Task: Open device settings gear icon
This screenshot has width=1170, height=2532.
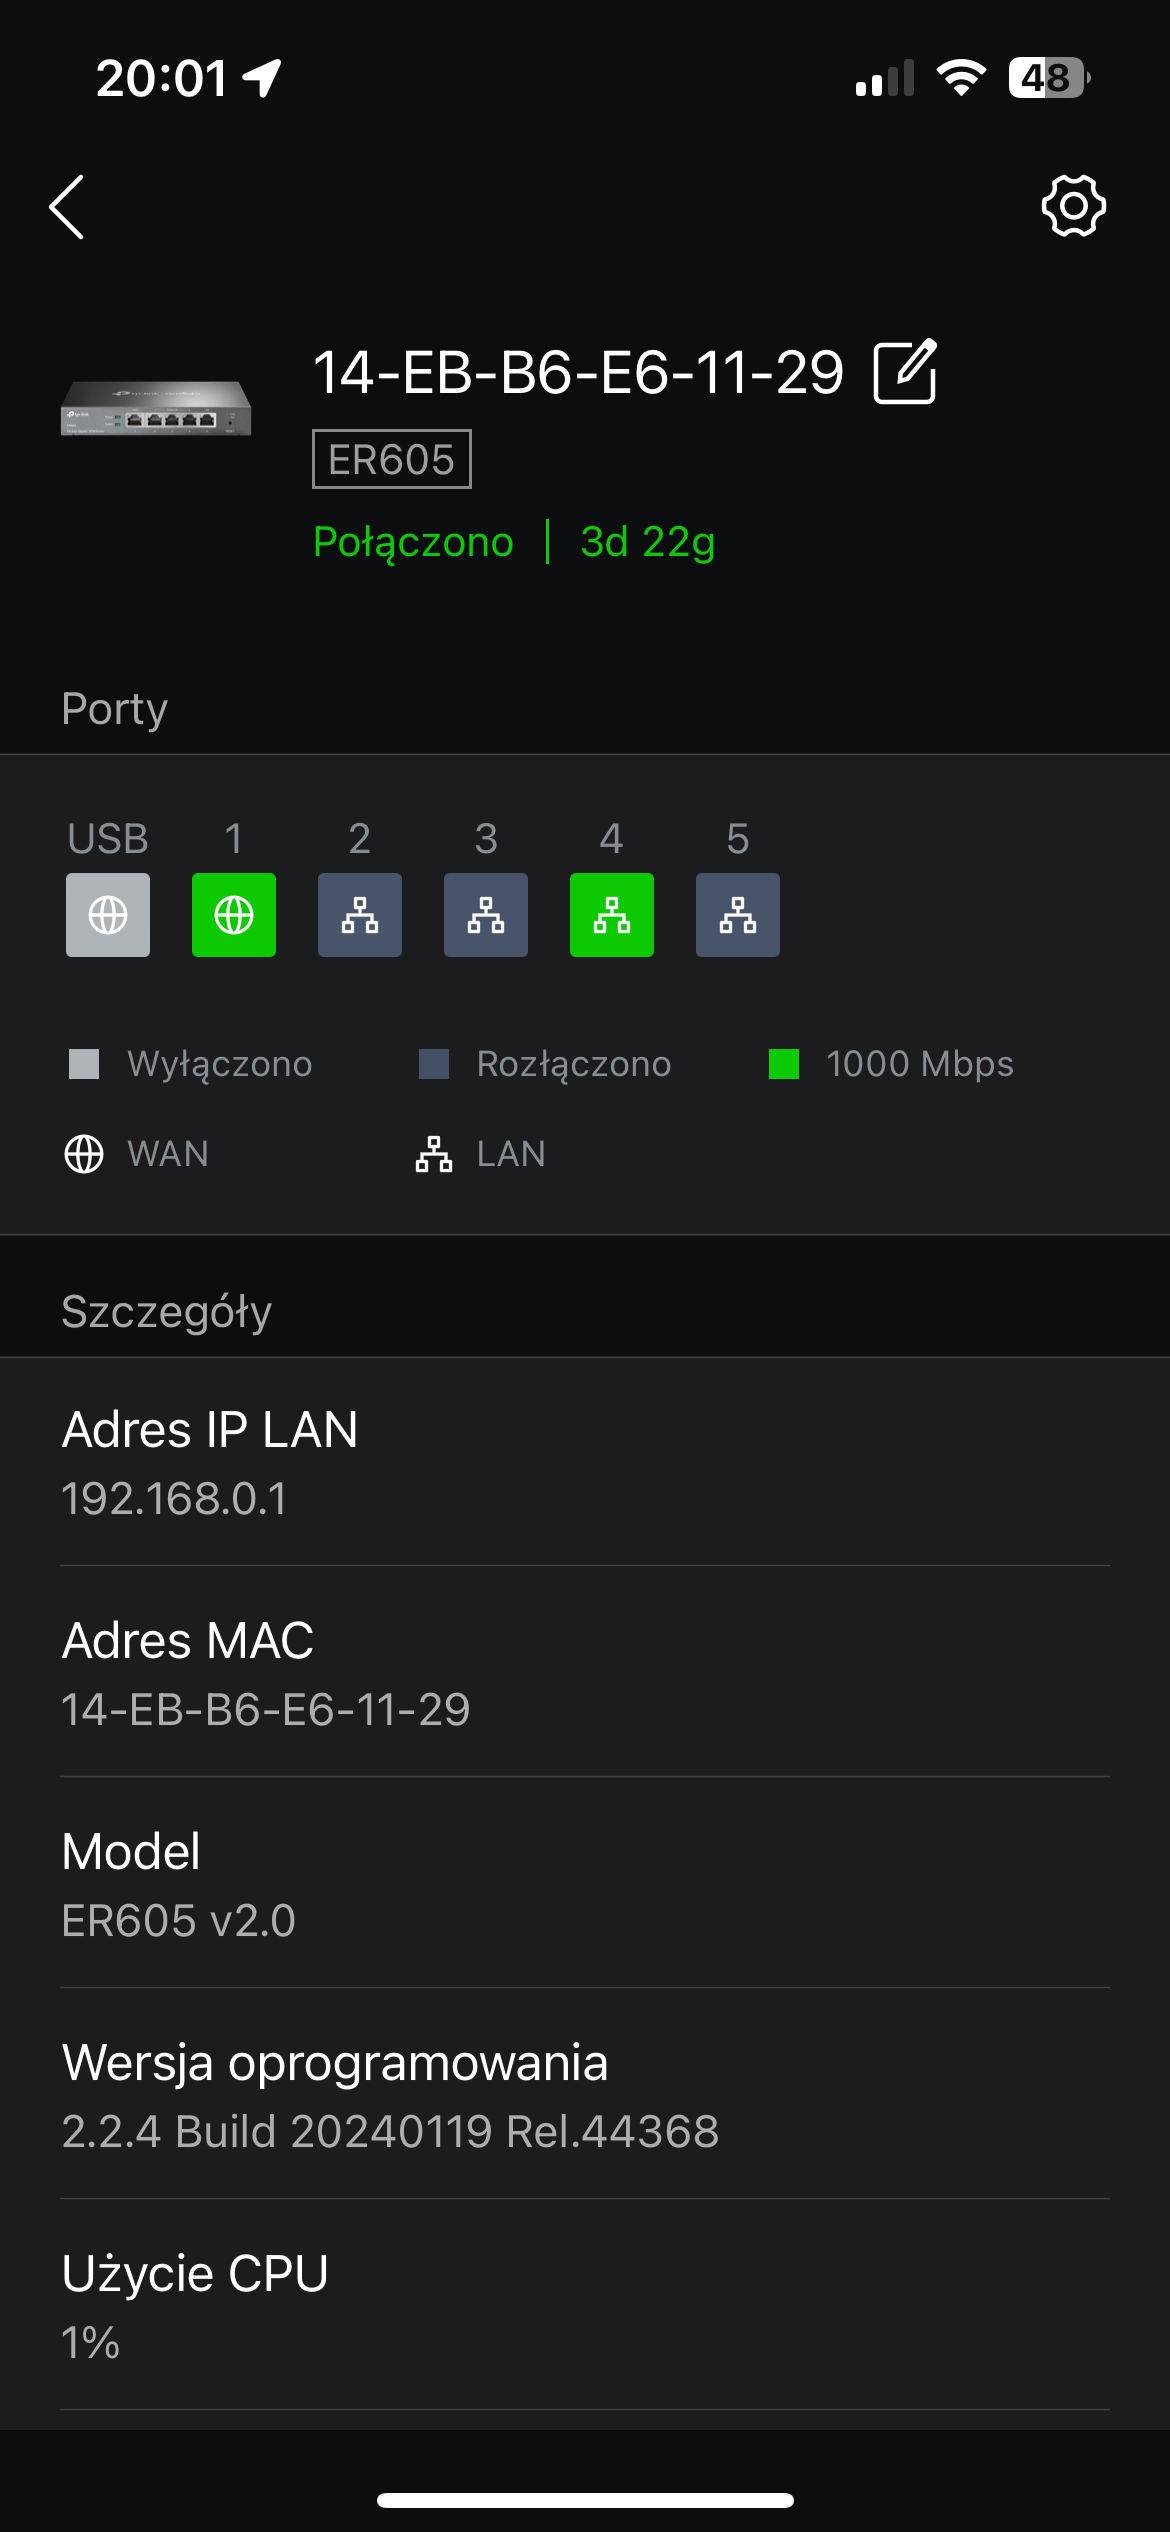Action: click(1073, 207)
